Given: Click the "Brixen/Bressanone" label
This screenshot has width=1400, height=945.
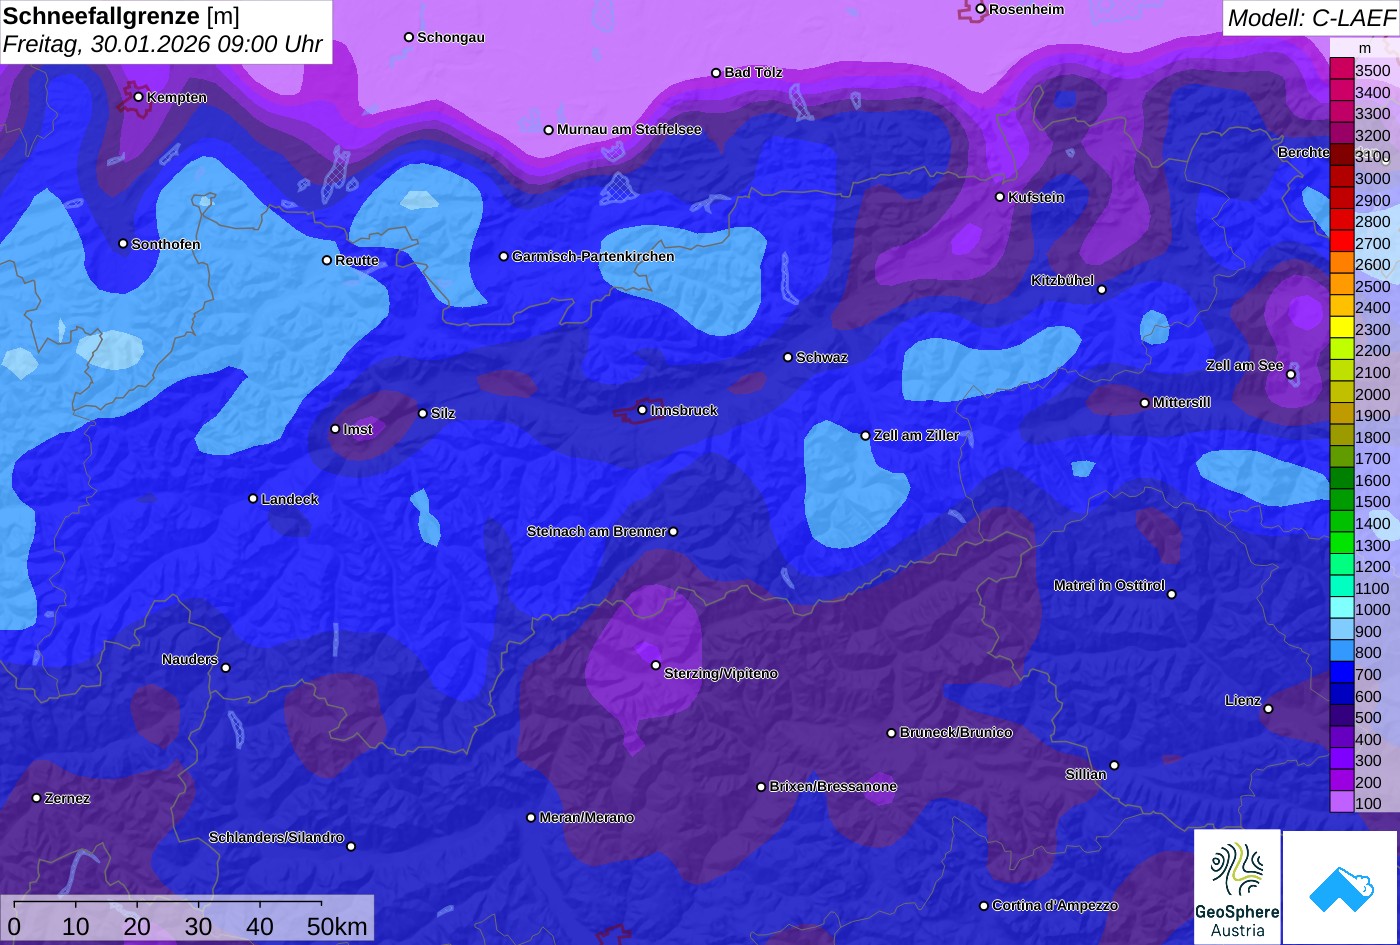Looking at the screenshot, I should tap(833, 787).
